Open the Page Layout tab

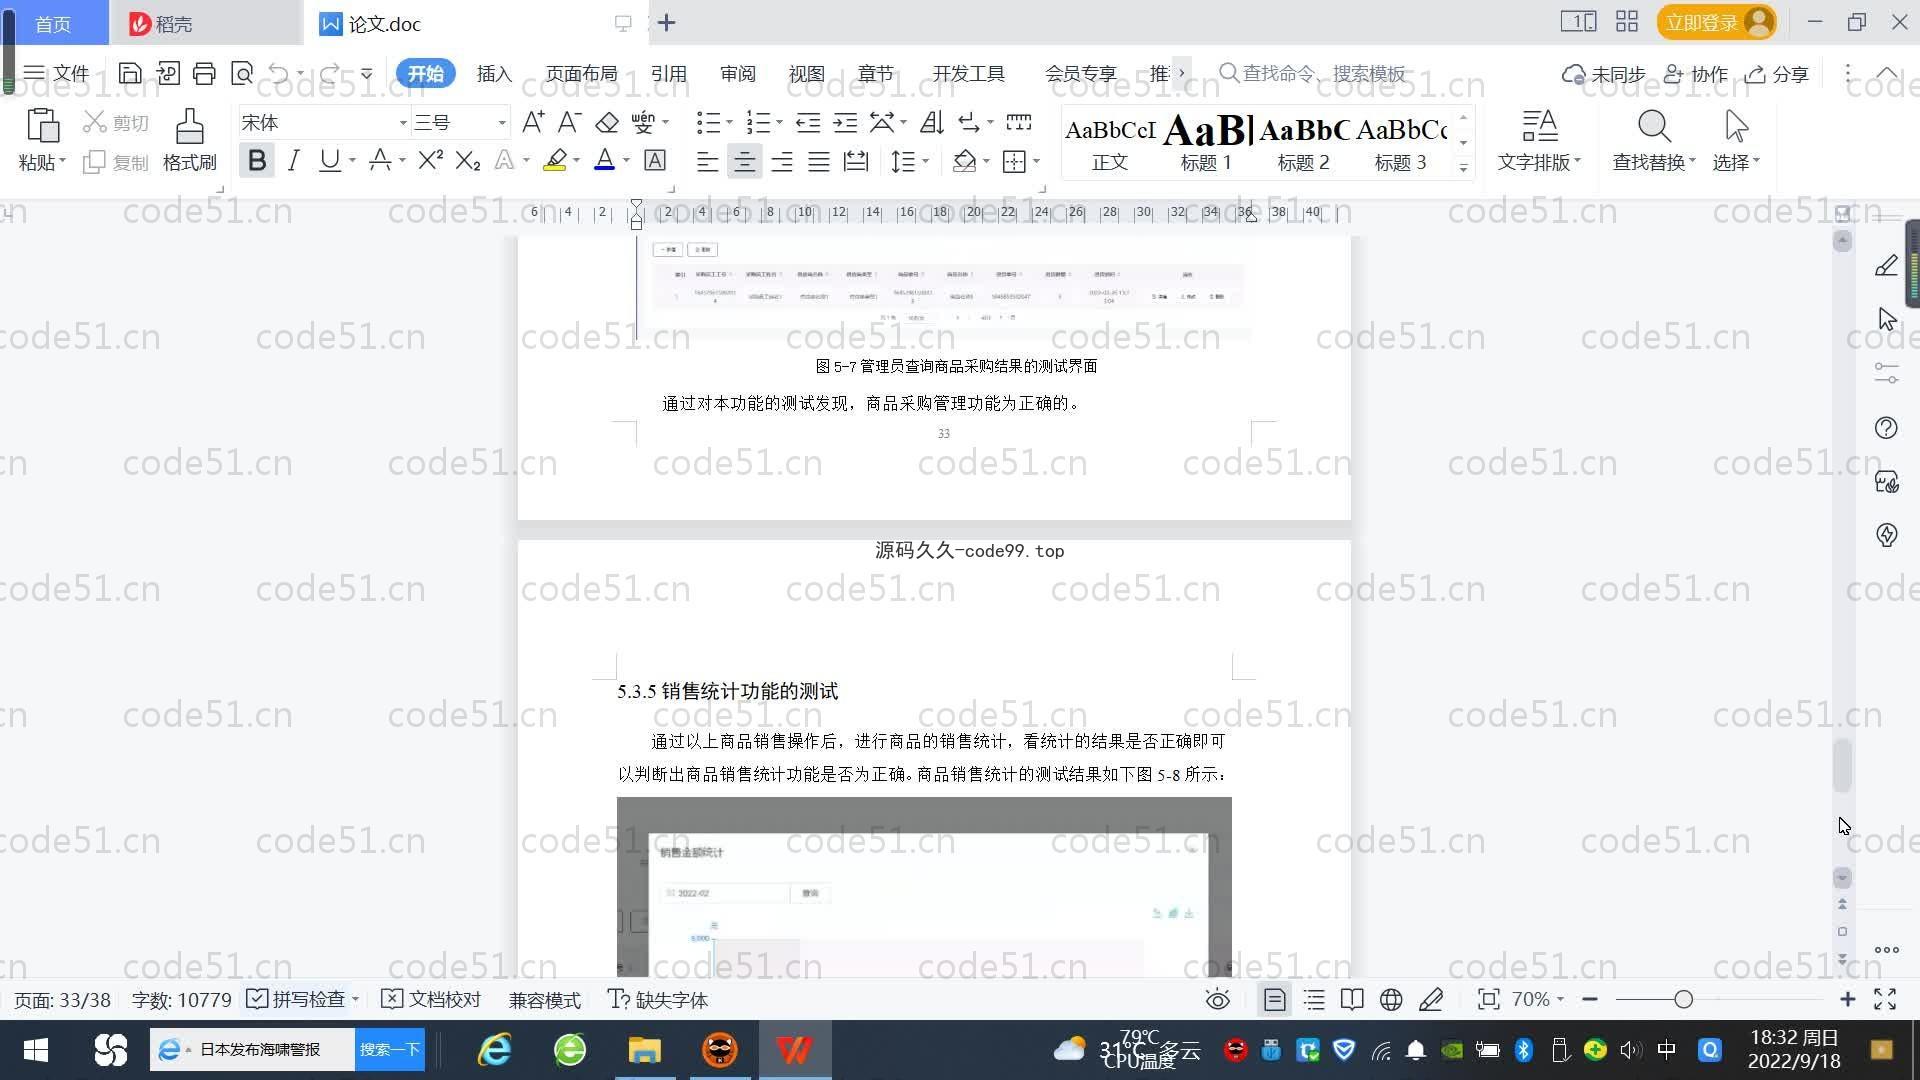point(581,73)
